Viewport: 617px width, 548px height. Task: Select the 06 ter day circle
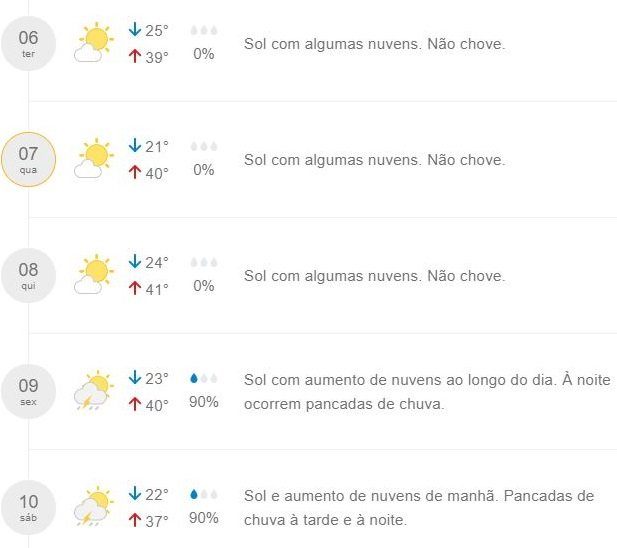(28, 44)
